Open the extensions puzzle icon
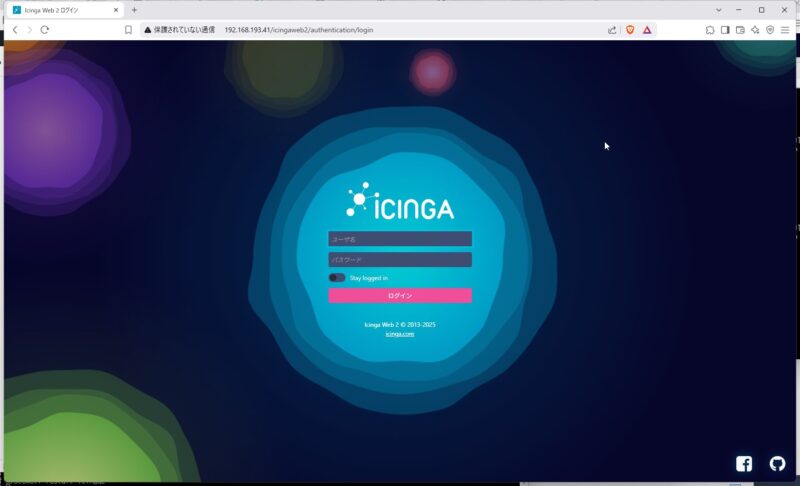Image resolution: width=800 pixels, height=486 pixels. click(710, 30)
